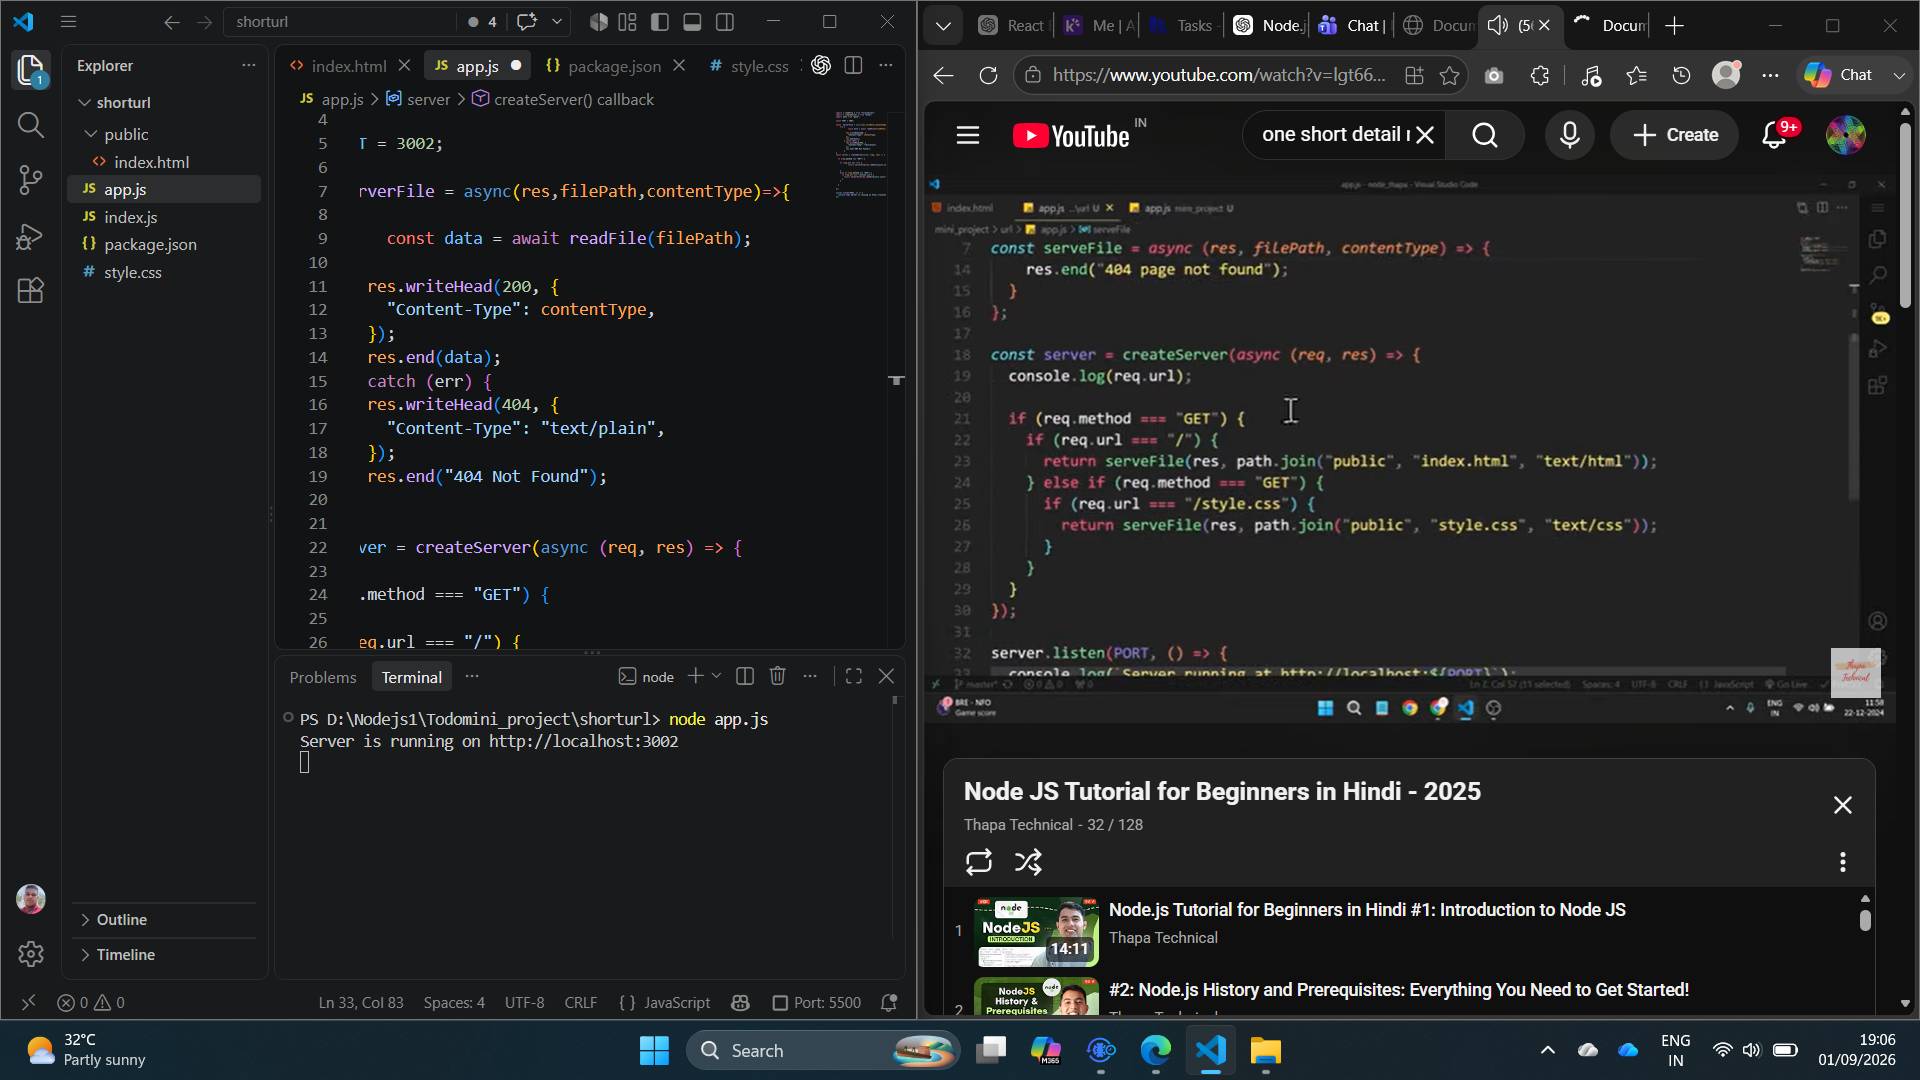Screen dimensions: 1920x1080
Task: Open the Search view in activity bar
Action: [30, 124]
